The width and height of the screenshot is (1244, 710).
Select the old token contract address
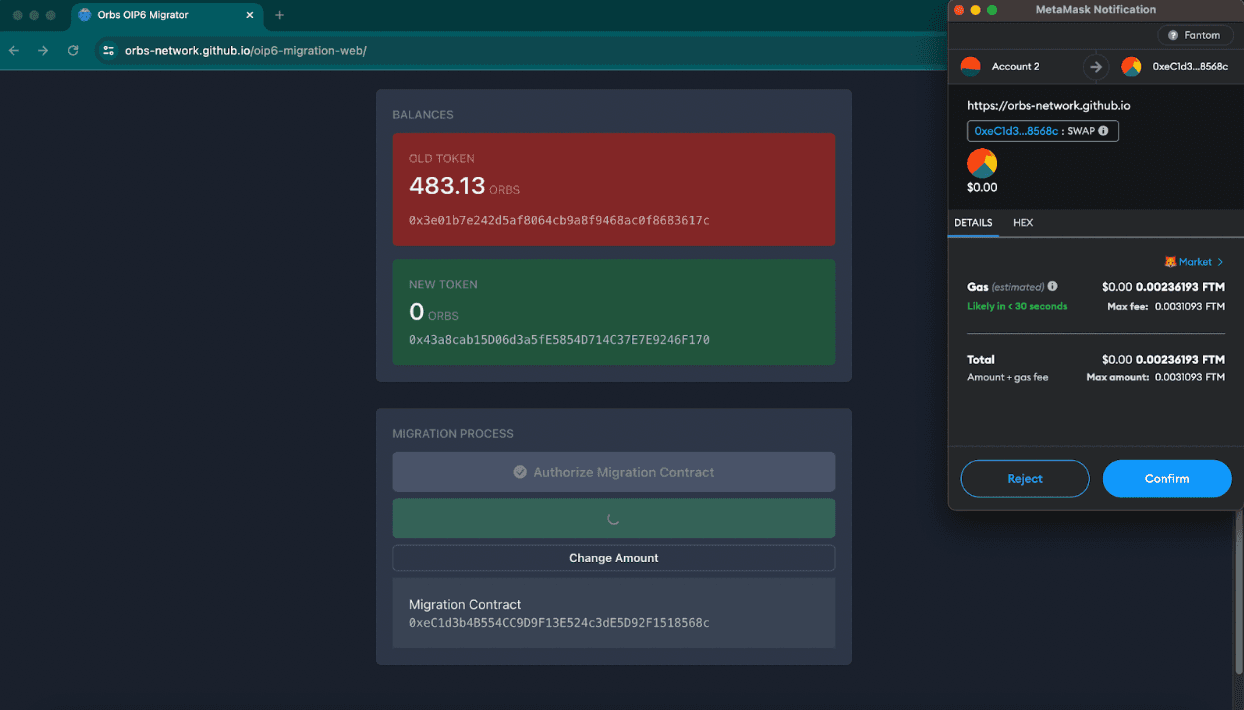pyautogui.click(x=559, y=220)
